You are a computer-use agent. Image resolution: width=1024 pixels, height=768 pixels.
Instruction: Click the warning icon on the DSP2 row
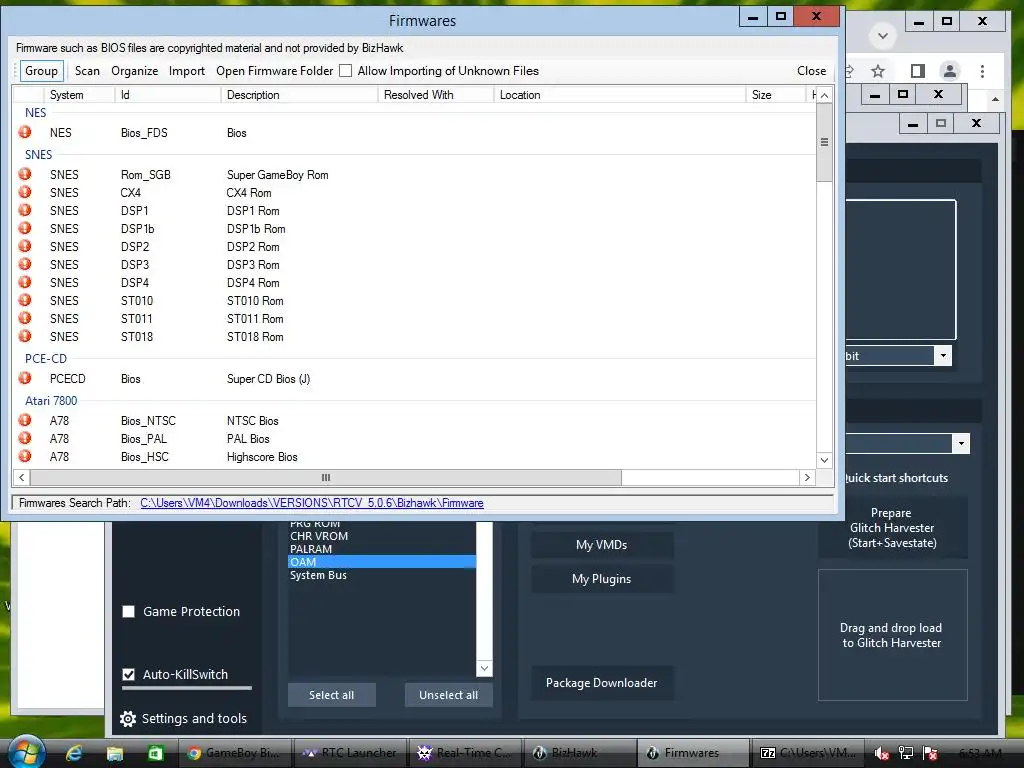(x=25, y=246)
